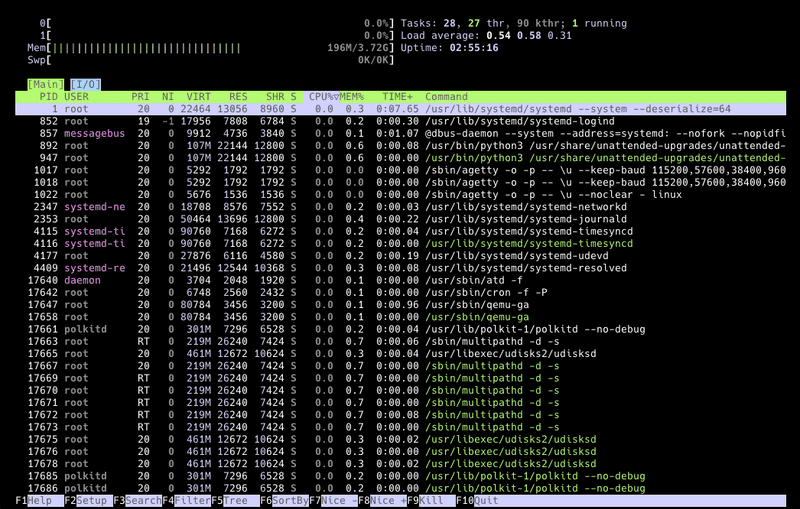Activate F4 Filter option
800x509 pixels.
192,501
